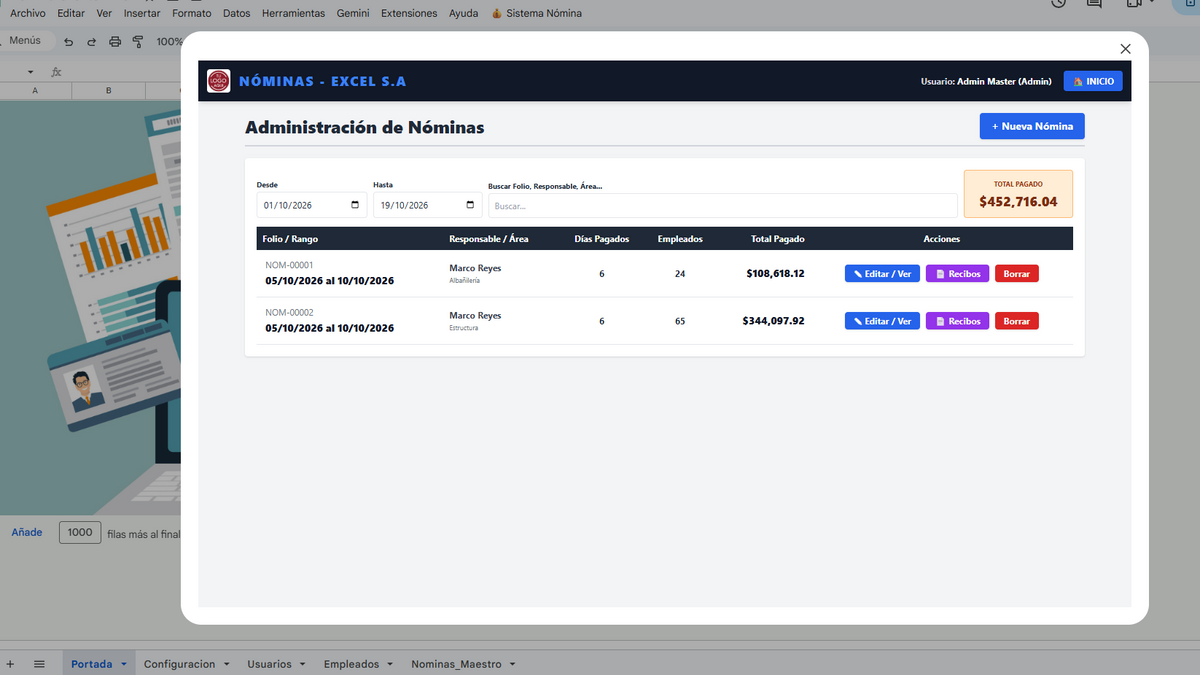Click Editar / Ver for NOM-00001

pos(882,273)
